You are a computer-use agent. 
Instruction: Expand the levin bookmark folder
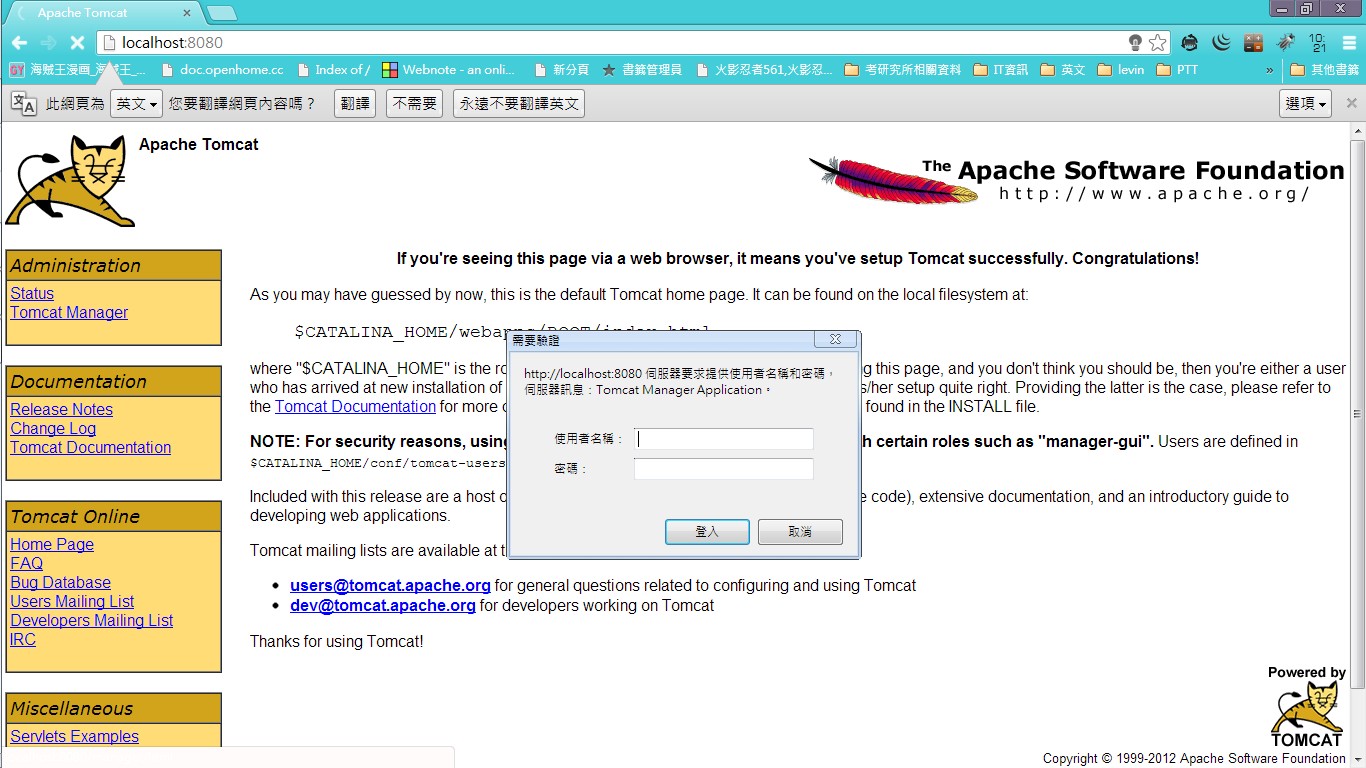pos(1121,70)
